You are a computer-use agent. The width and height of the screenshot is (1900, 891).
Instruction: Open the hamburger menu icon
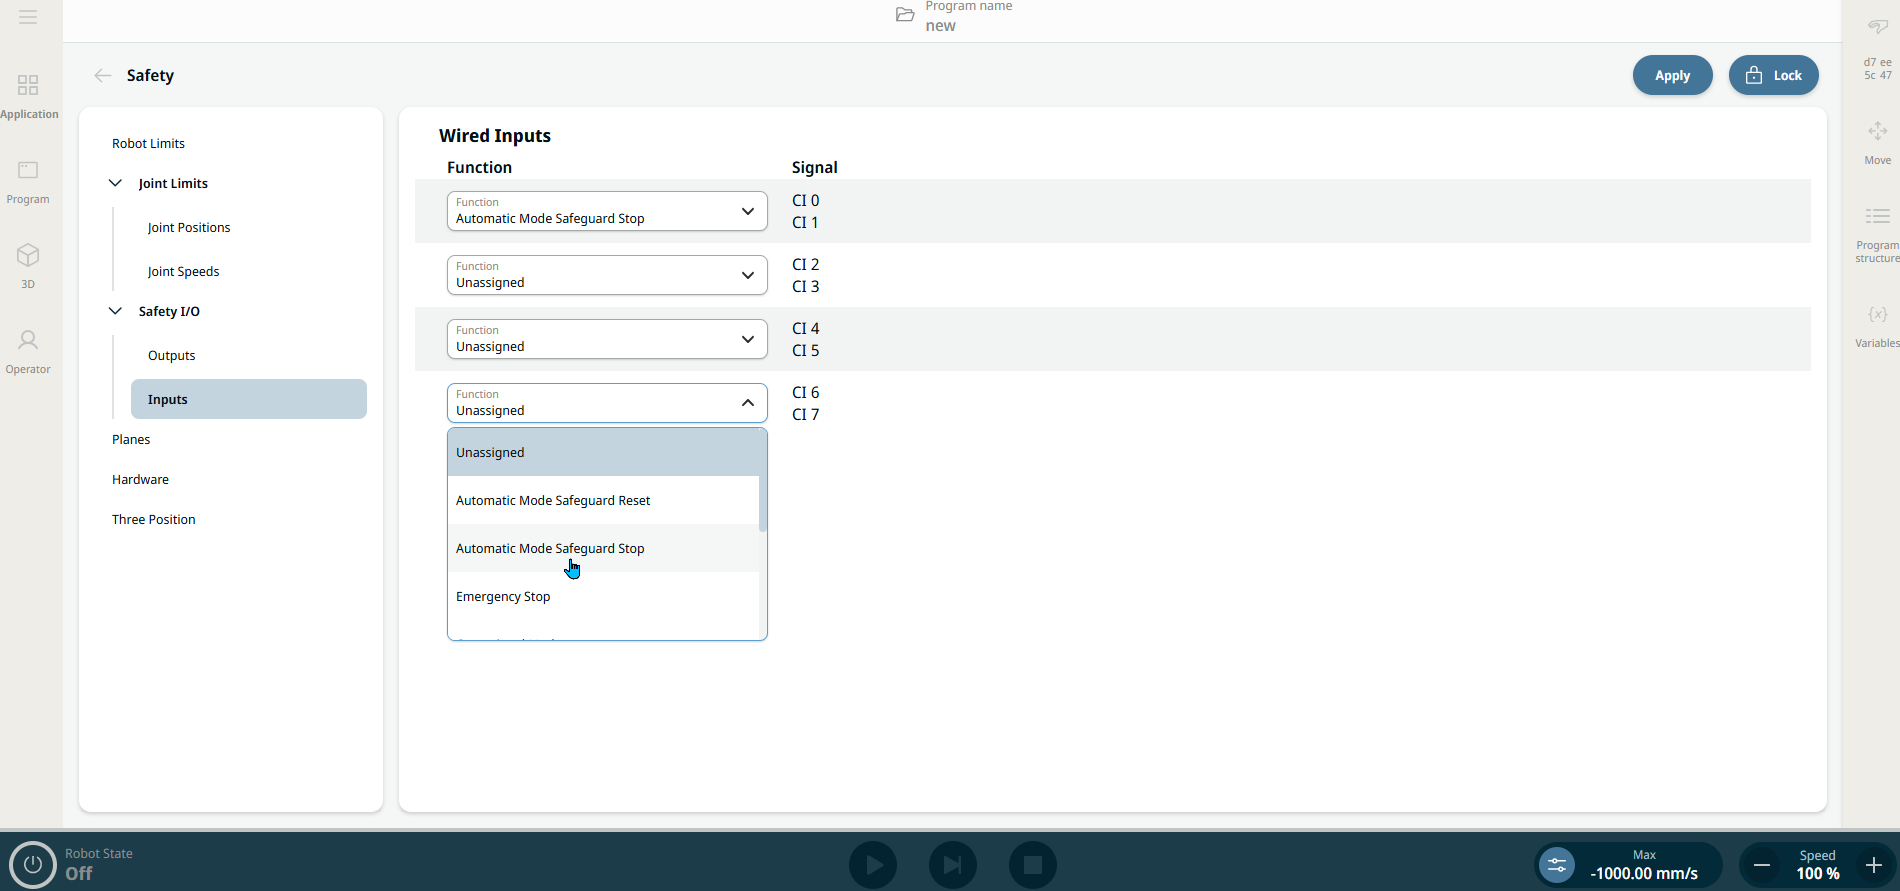click(x=28, y=17)
